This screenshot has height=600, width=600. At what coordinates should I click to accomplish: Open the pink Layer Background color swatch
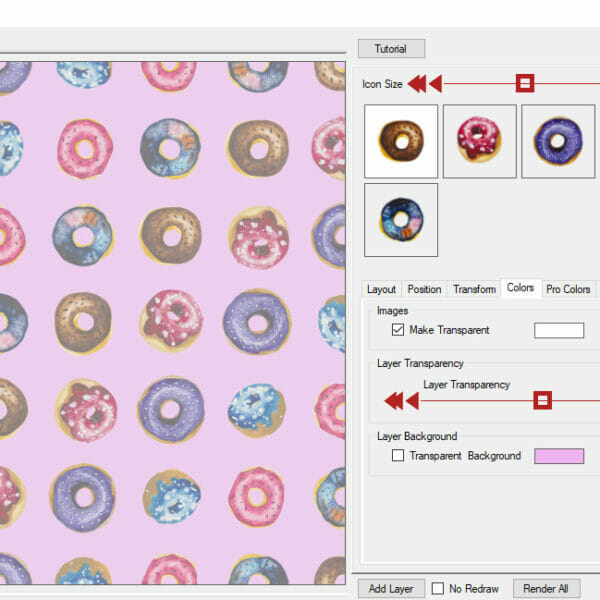(559, 456)
